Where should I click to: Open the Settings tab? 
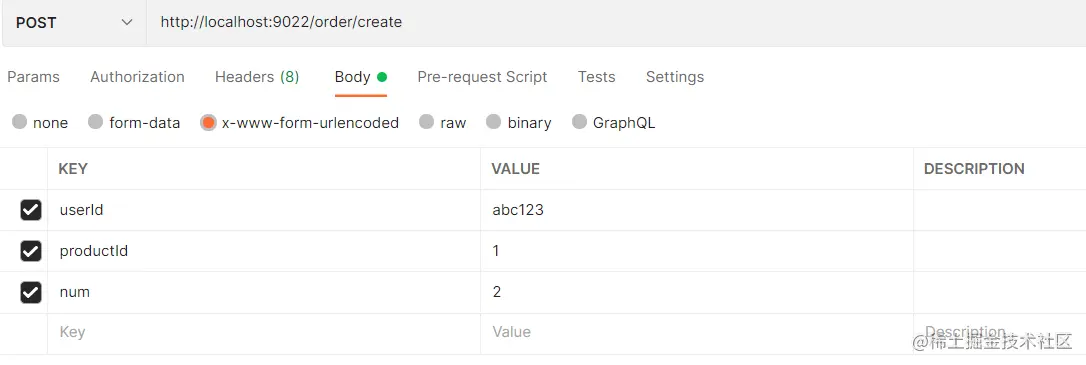[675, 77]
